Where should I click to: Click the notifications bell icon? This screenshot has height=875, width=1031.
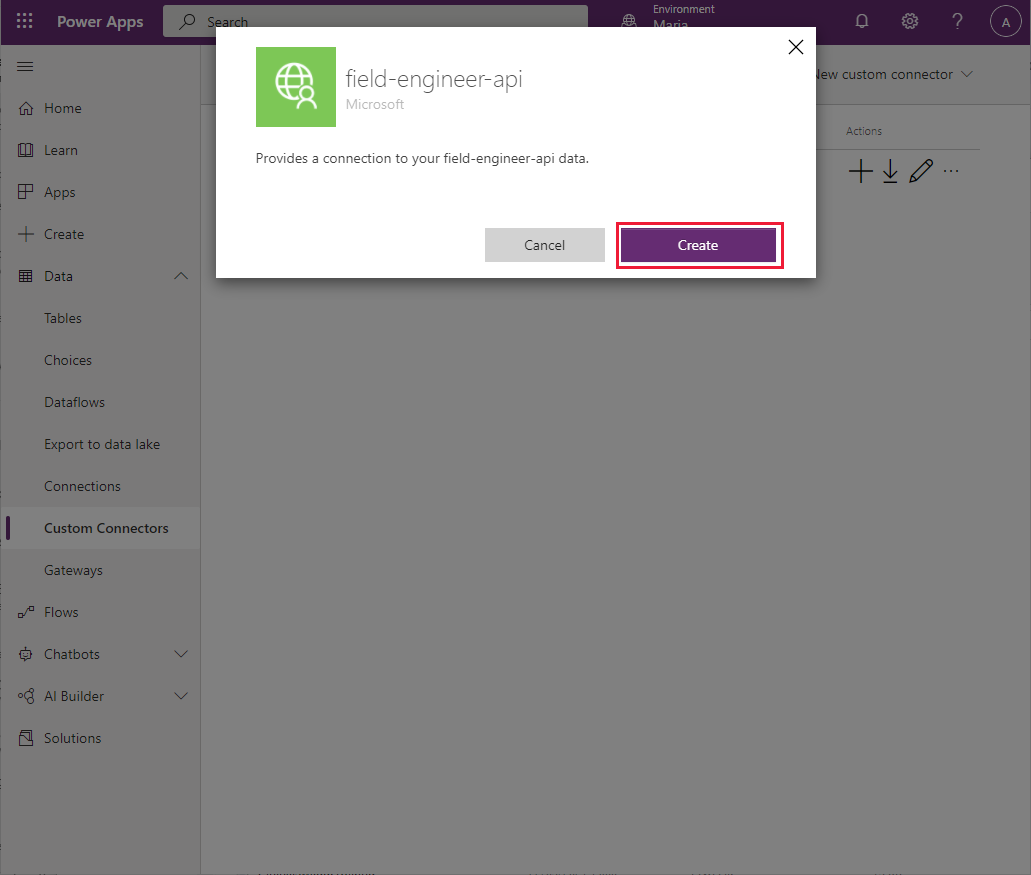pyautogui.click(x=861, y=21)
